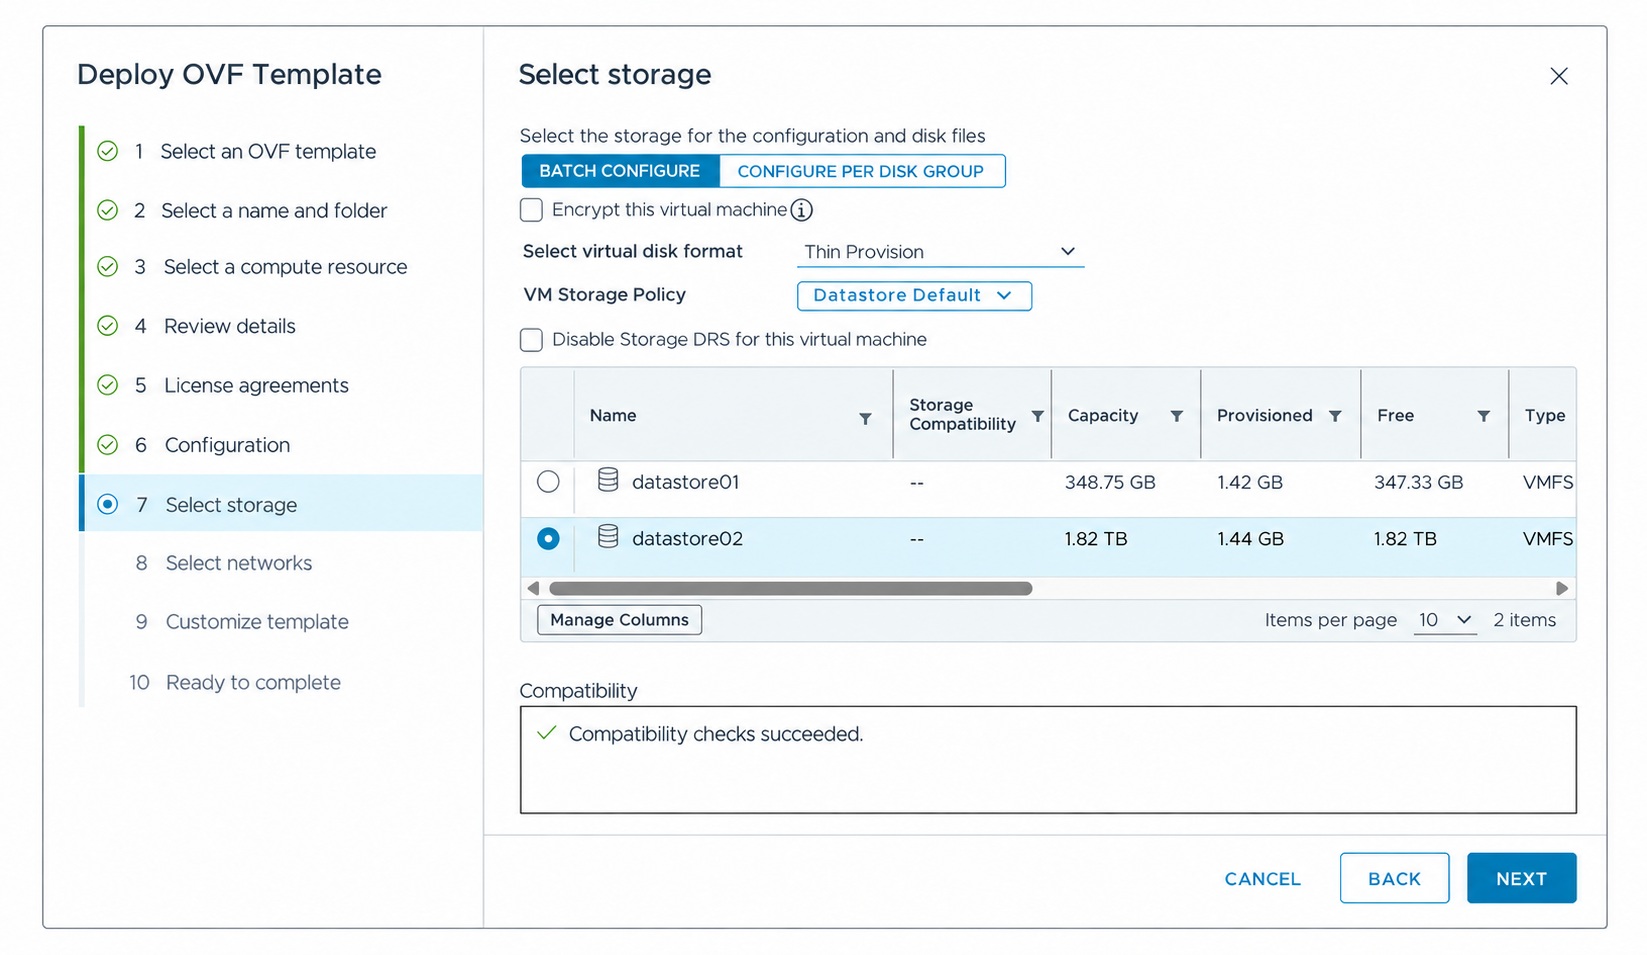Click the datastore01 name text
This screenshot has height=955, width=1647.
click(x=685, y=482)
